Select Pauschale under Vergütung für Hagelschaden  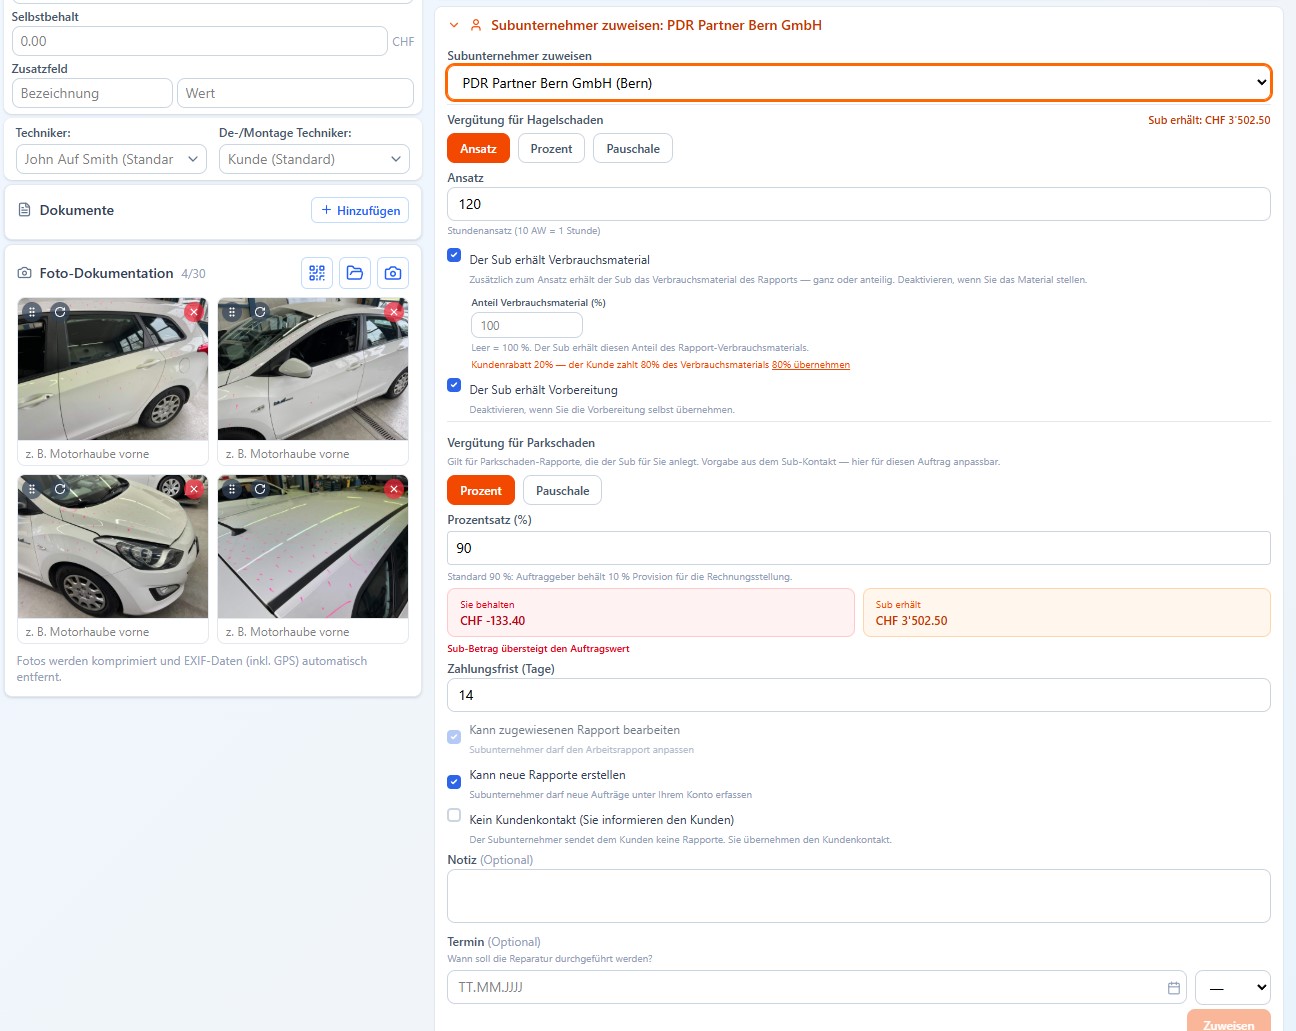point(633,149)
